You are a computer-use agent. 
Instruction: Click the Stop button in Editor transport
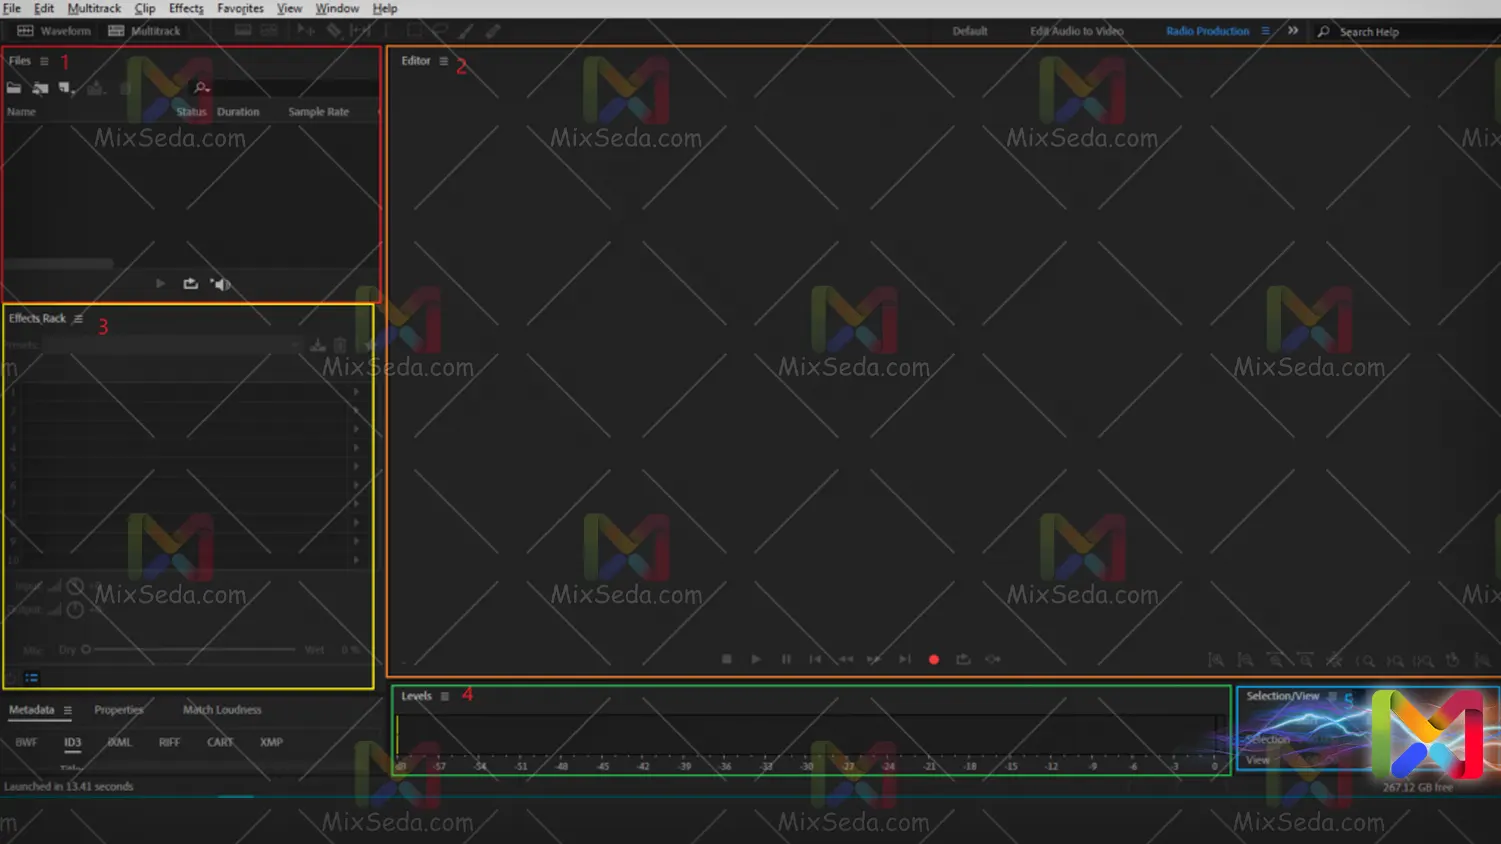coord(727,659)
